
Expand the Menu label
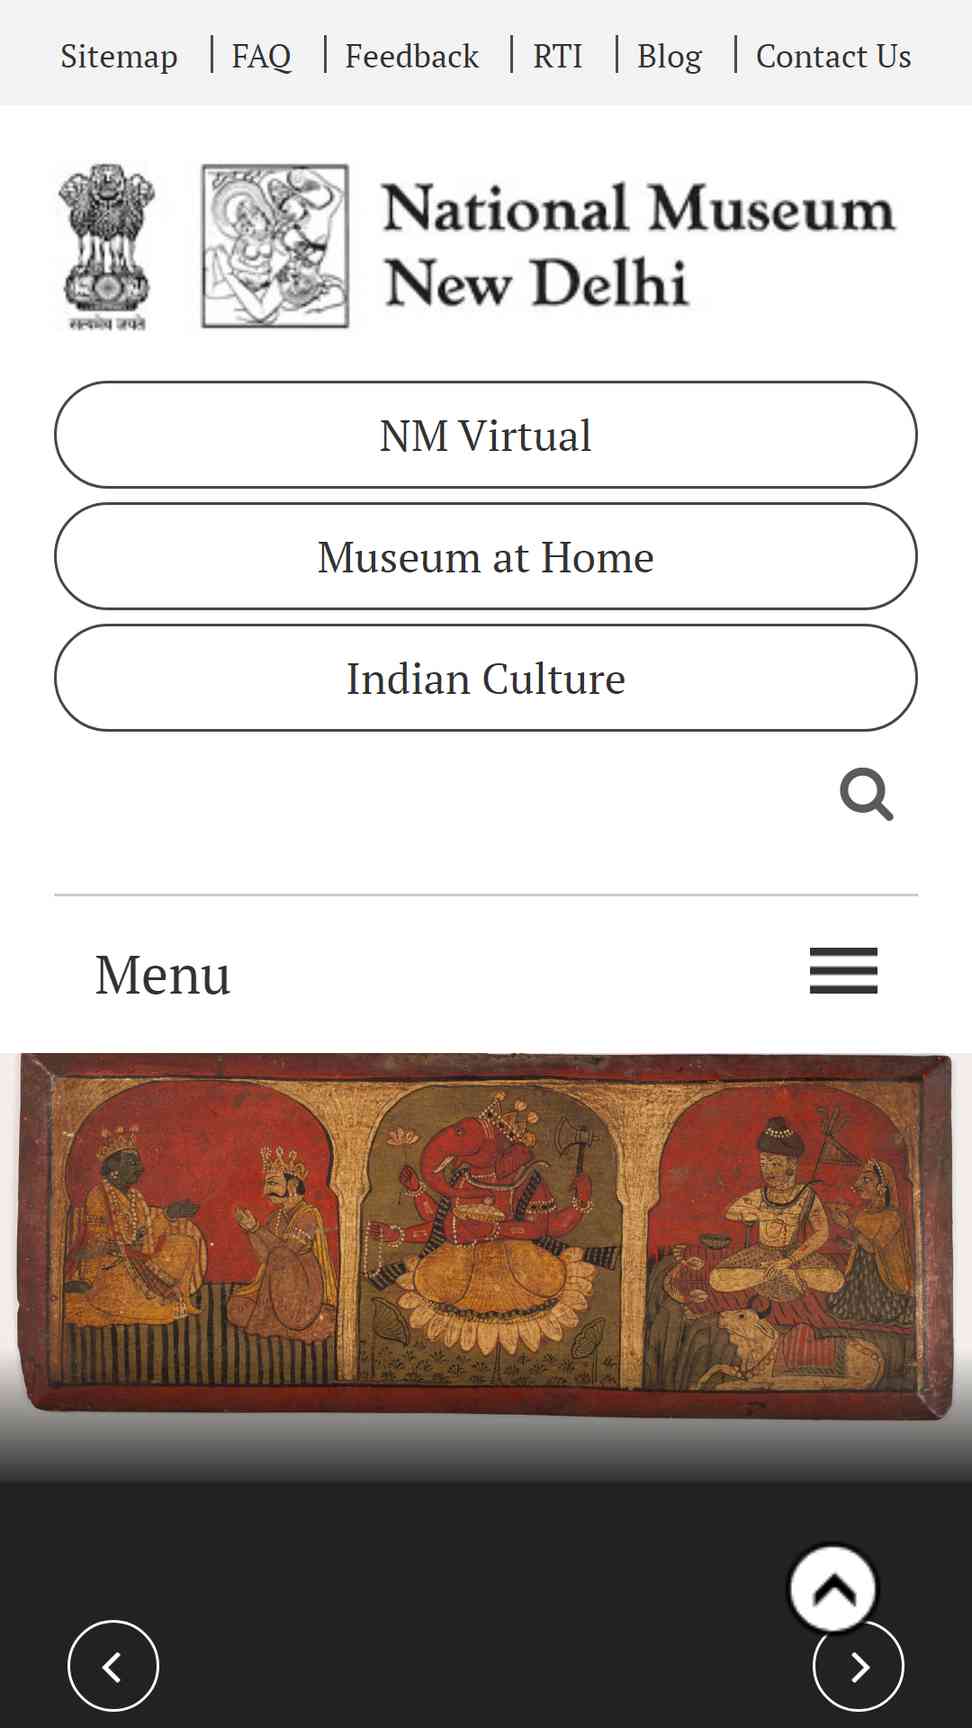point(162,974)
